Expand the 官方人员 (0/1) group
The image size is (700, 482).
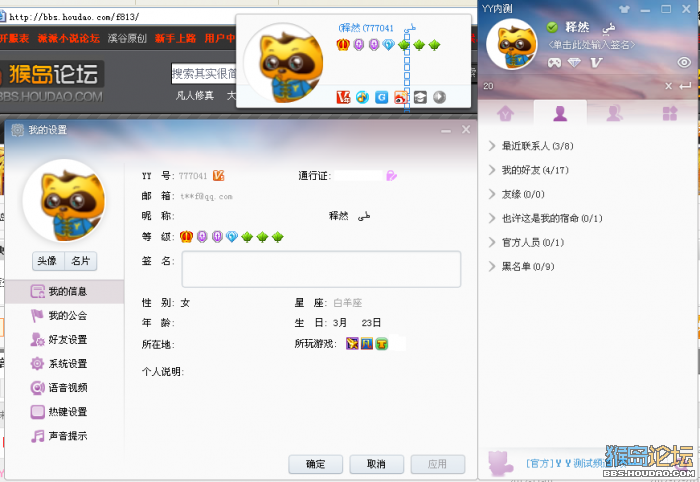pyautogui.click(x=526, y=242)
